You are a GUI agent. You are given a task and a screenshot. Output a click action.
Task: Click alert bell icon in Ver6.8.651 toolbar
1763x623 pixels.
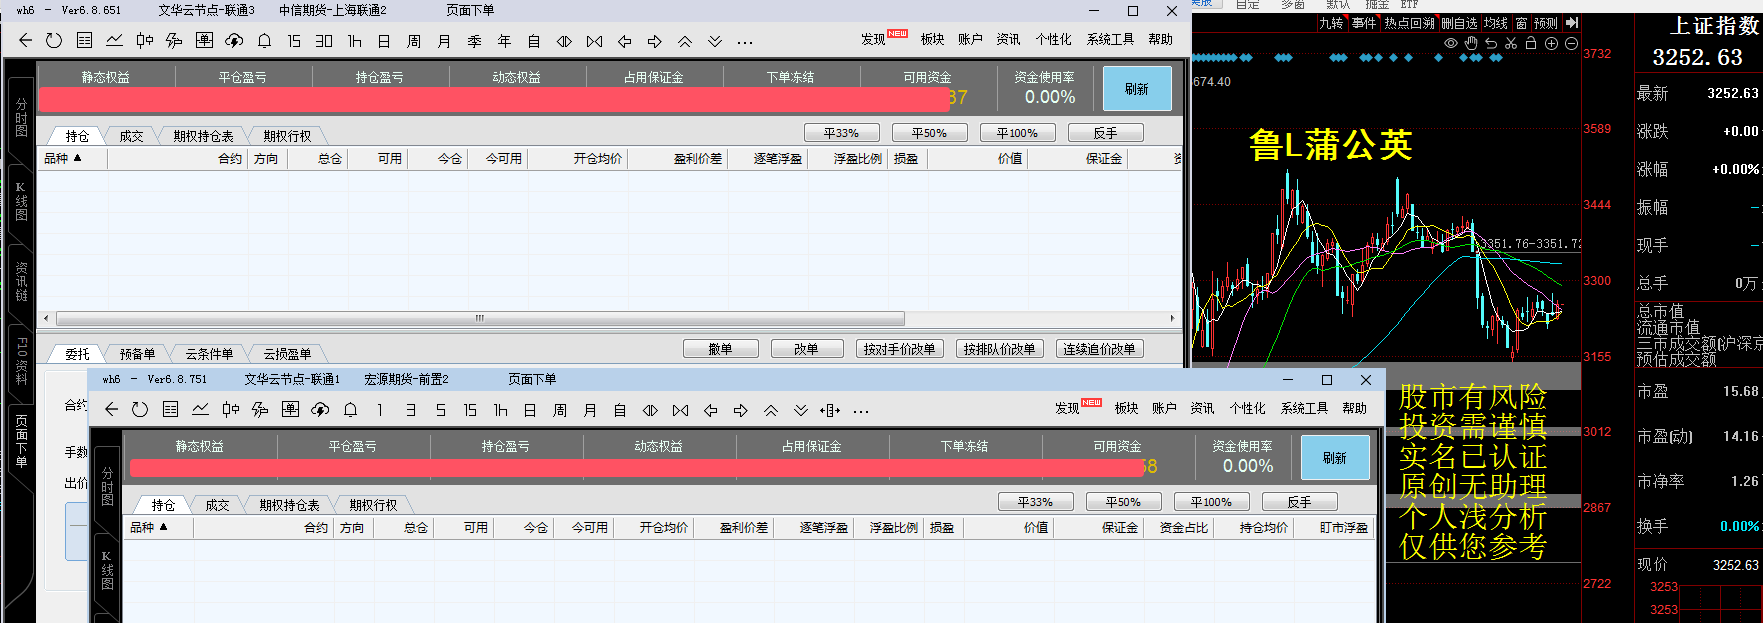[264, 41]
